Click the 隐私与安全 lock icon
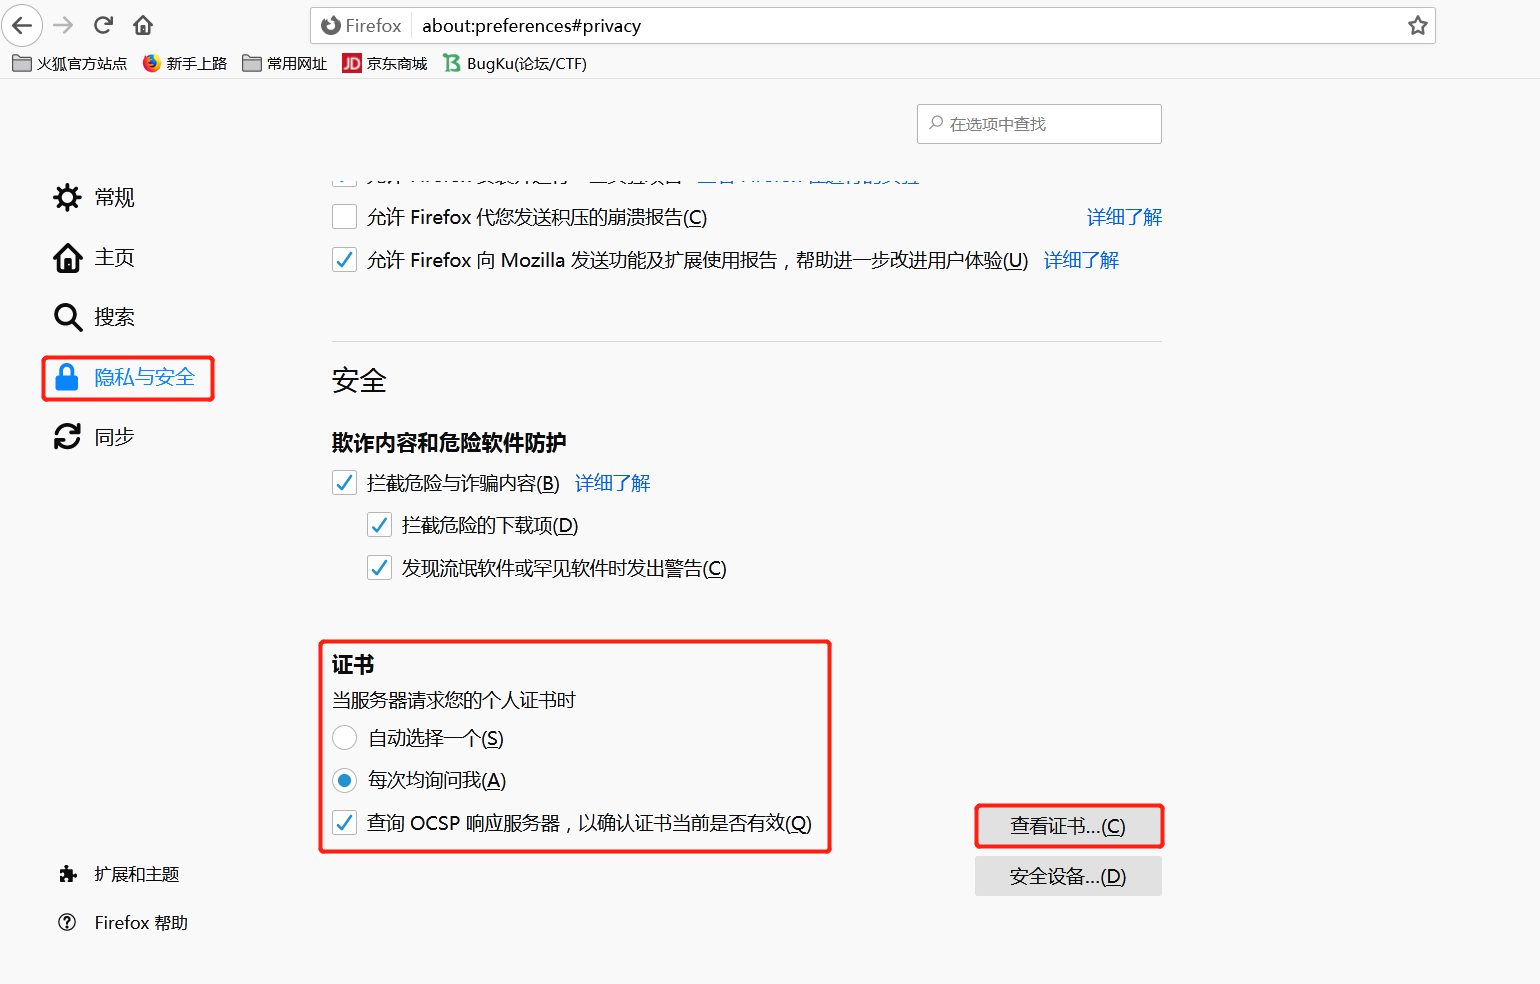This screenshot has height=984, width=1540. pos(66,377)
